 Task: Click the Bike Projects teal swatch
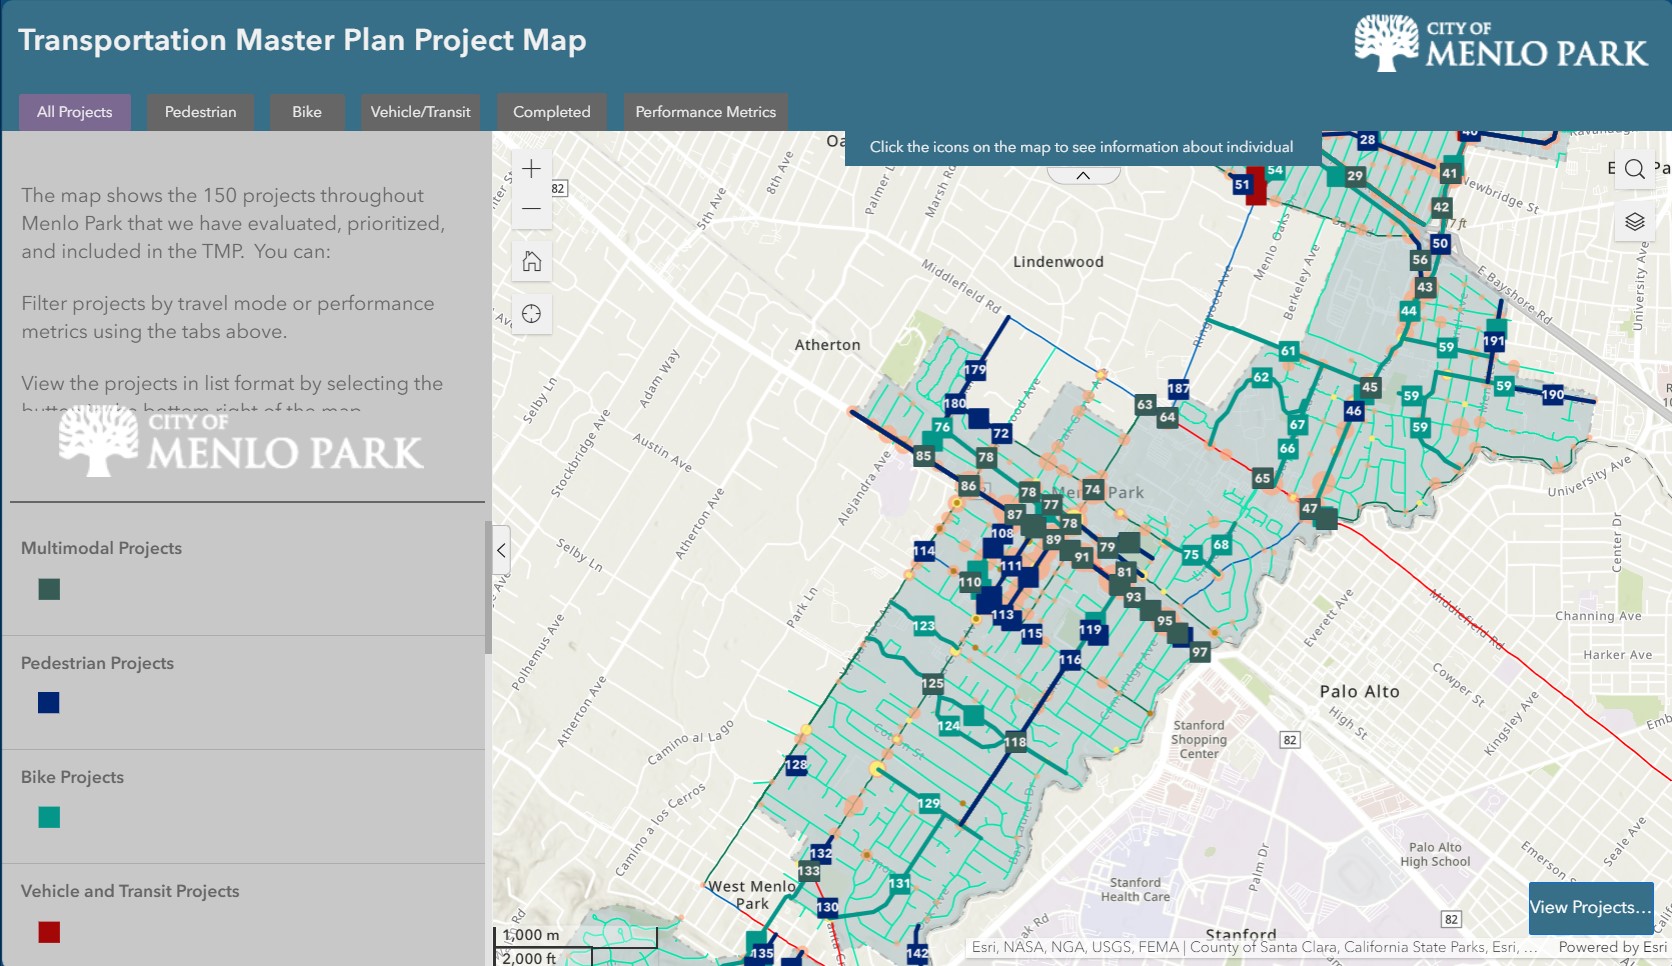(x=49, y=818)
